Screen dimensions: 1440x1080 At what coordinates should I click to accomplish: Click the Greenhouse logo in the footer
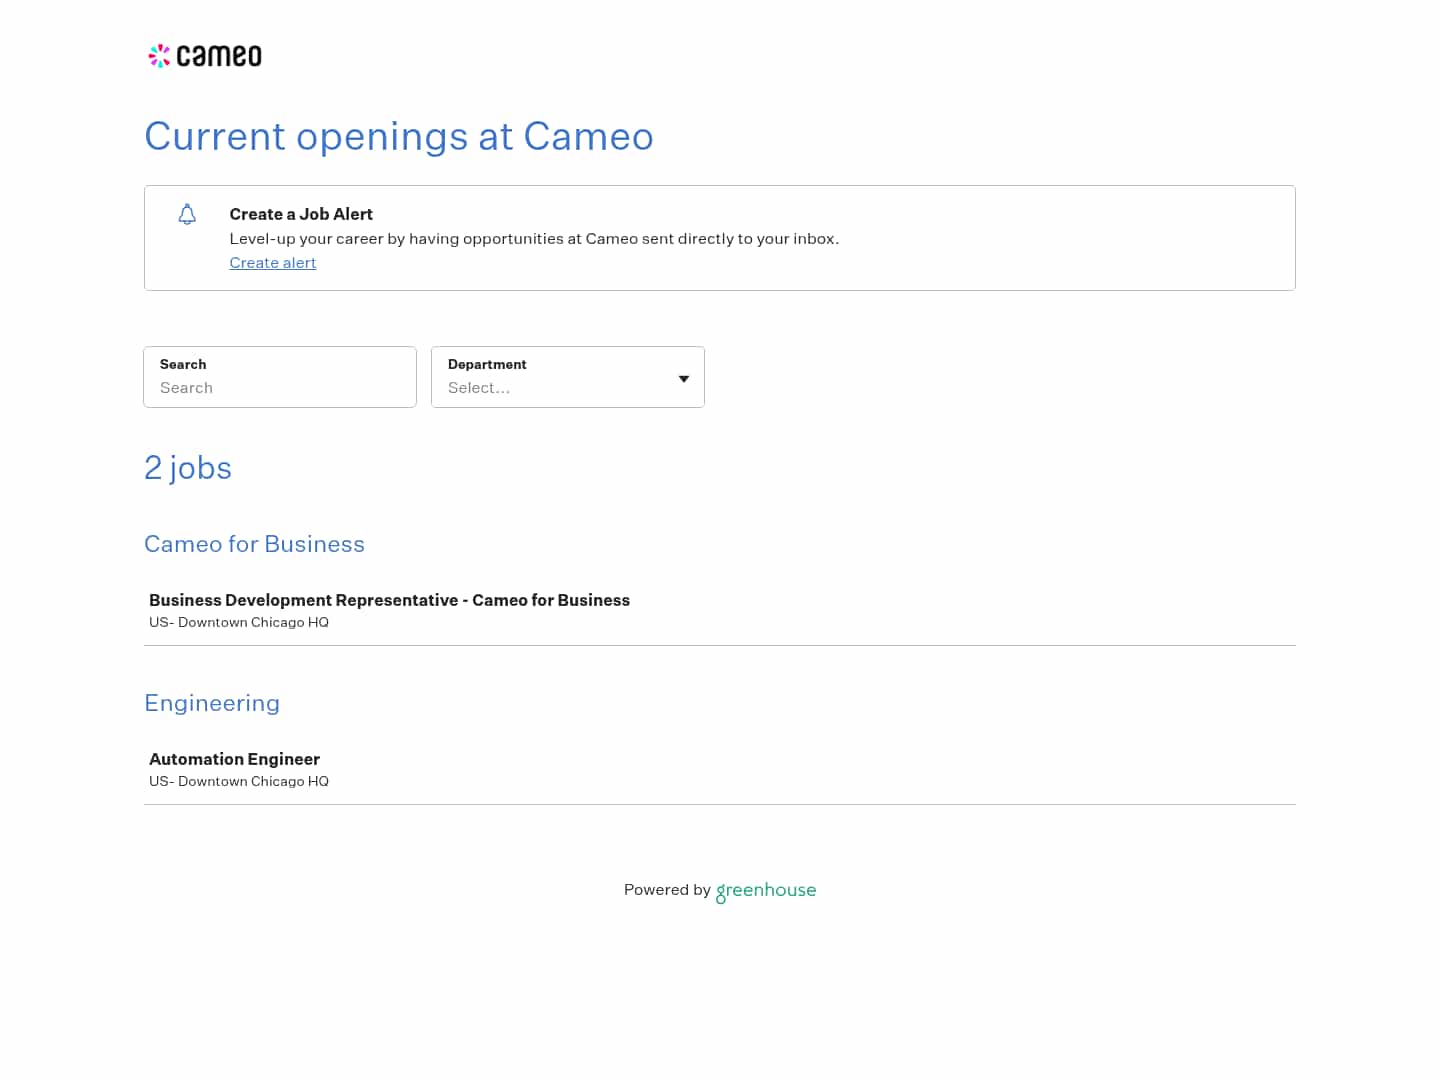(766, 891)
